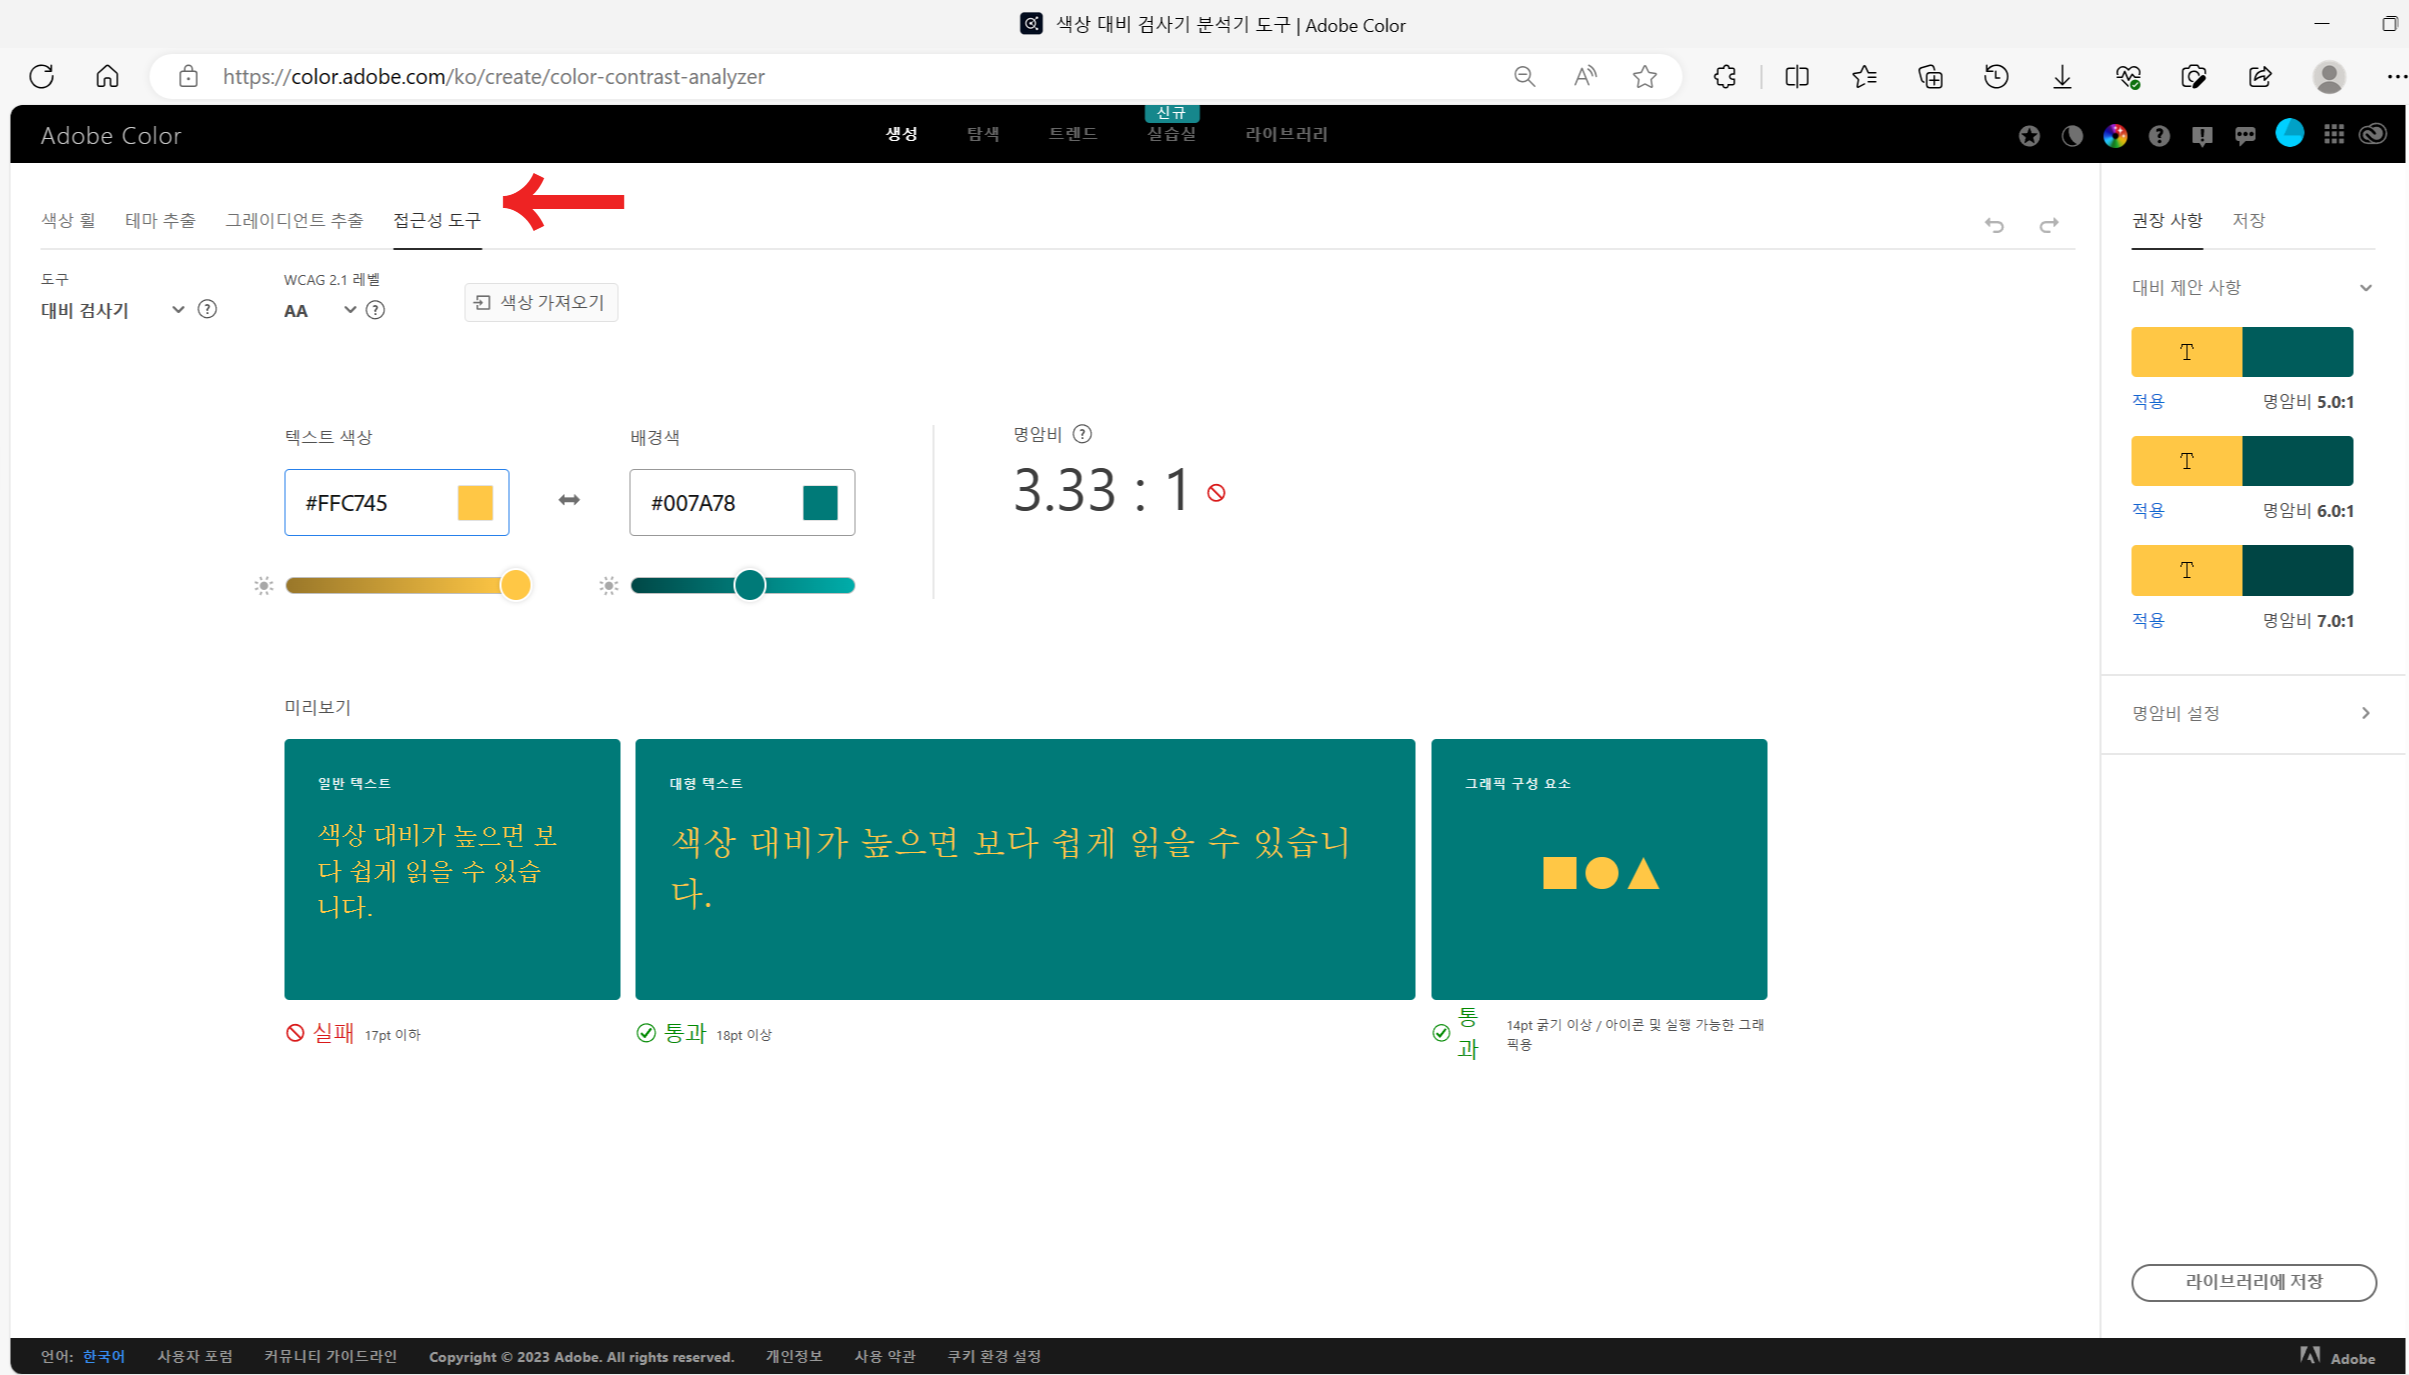Collapse the 대비 제안 사항 section
Viewport: 2409px width, 1375px height.
pos(2365,288)
